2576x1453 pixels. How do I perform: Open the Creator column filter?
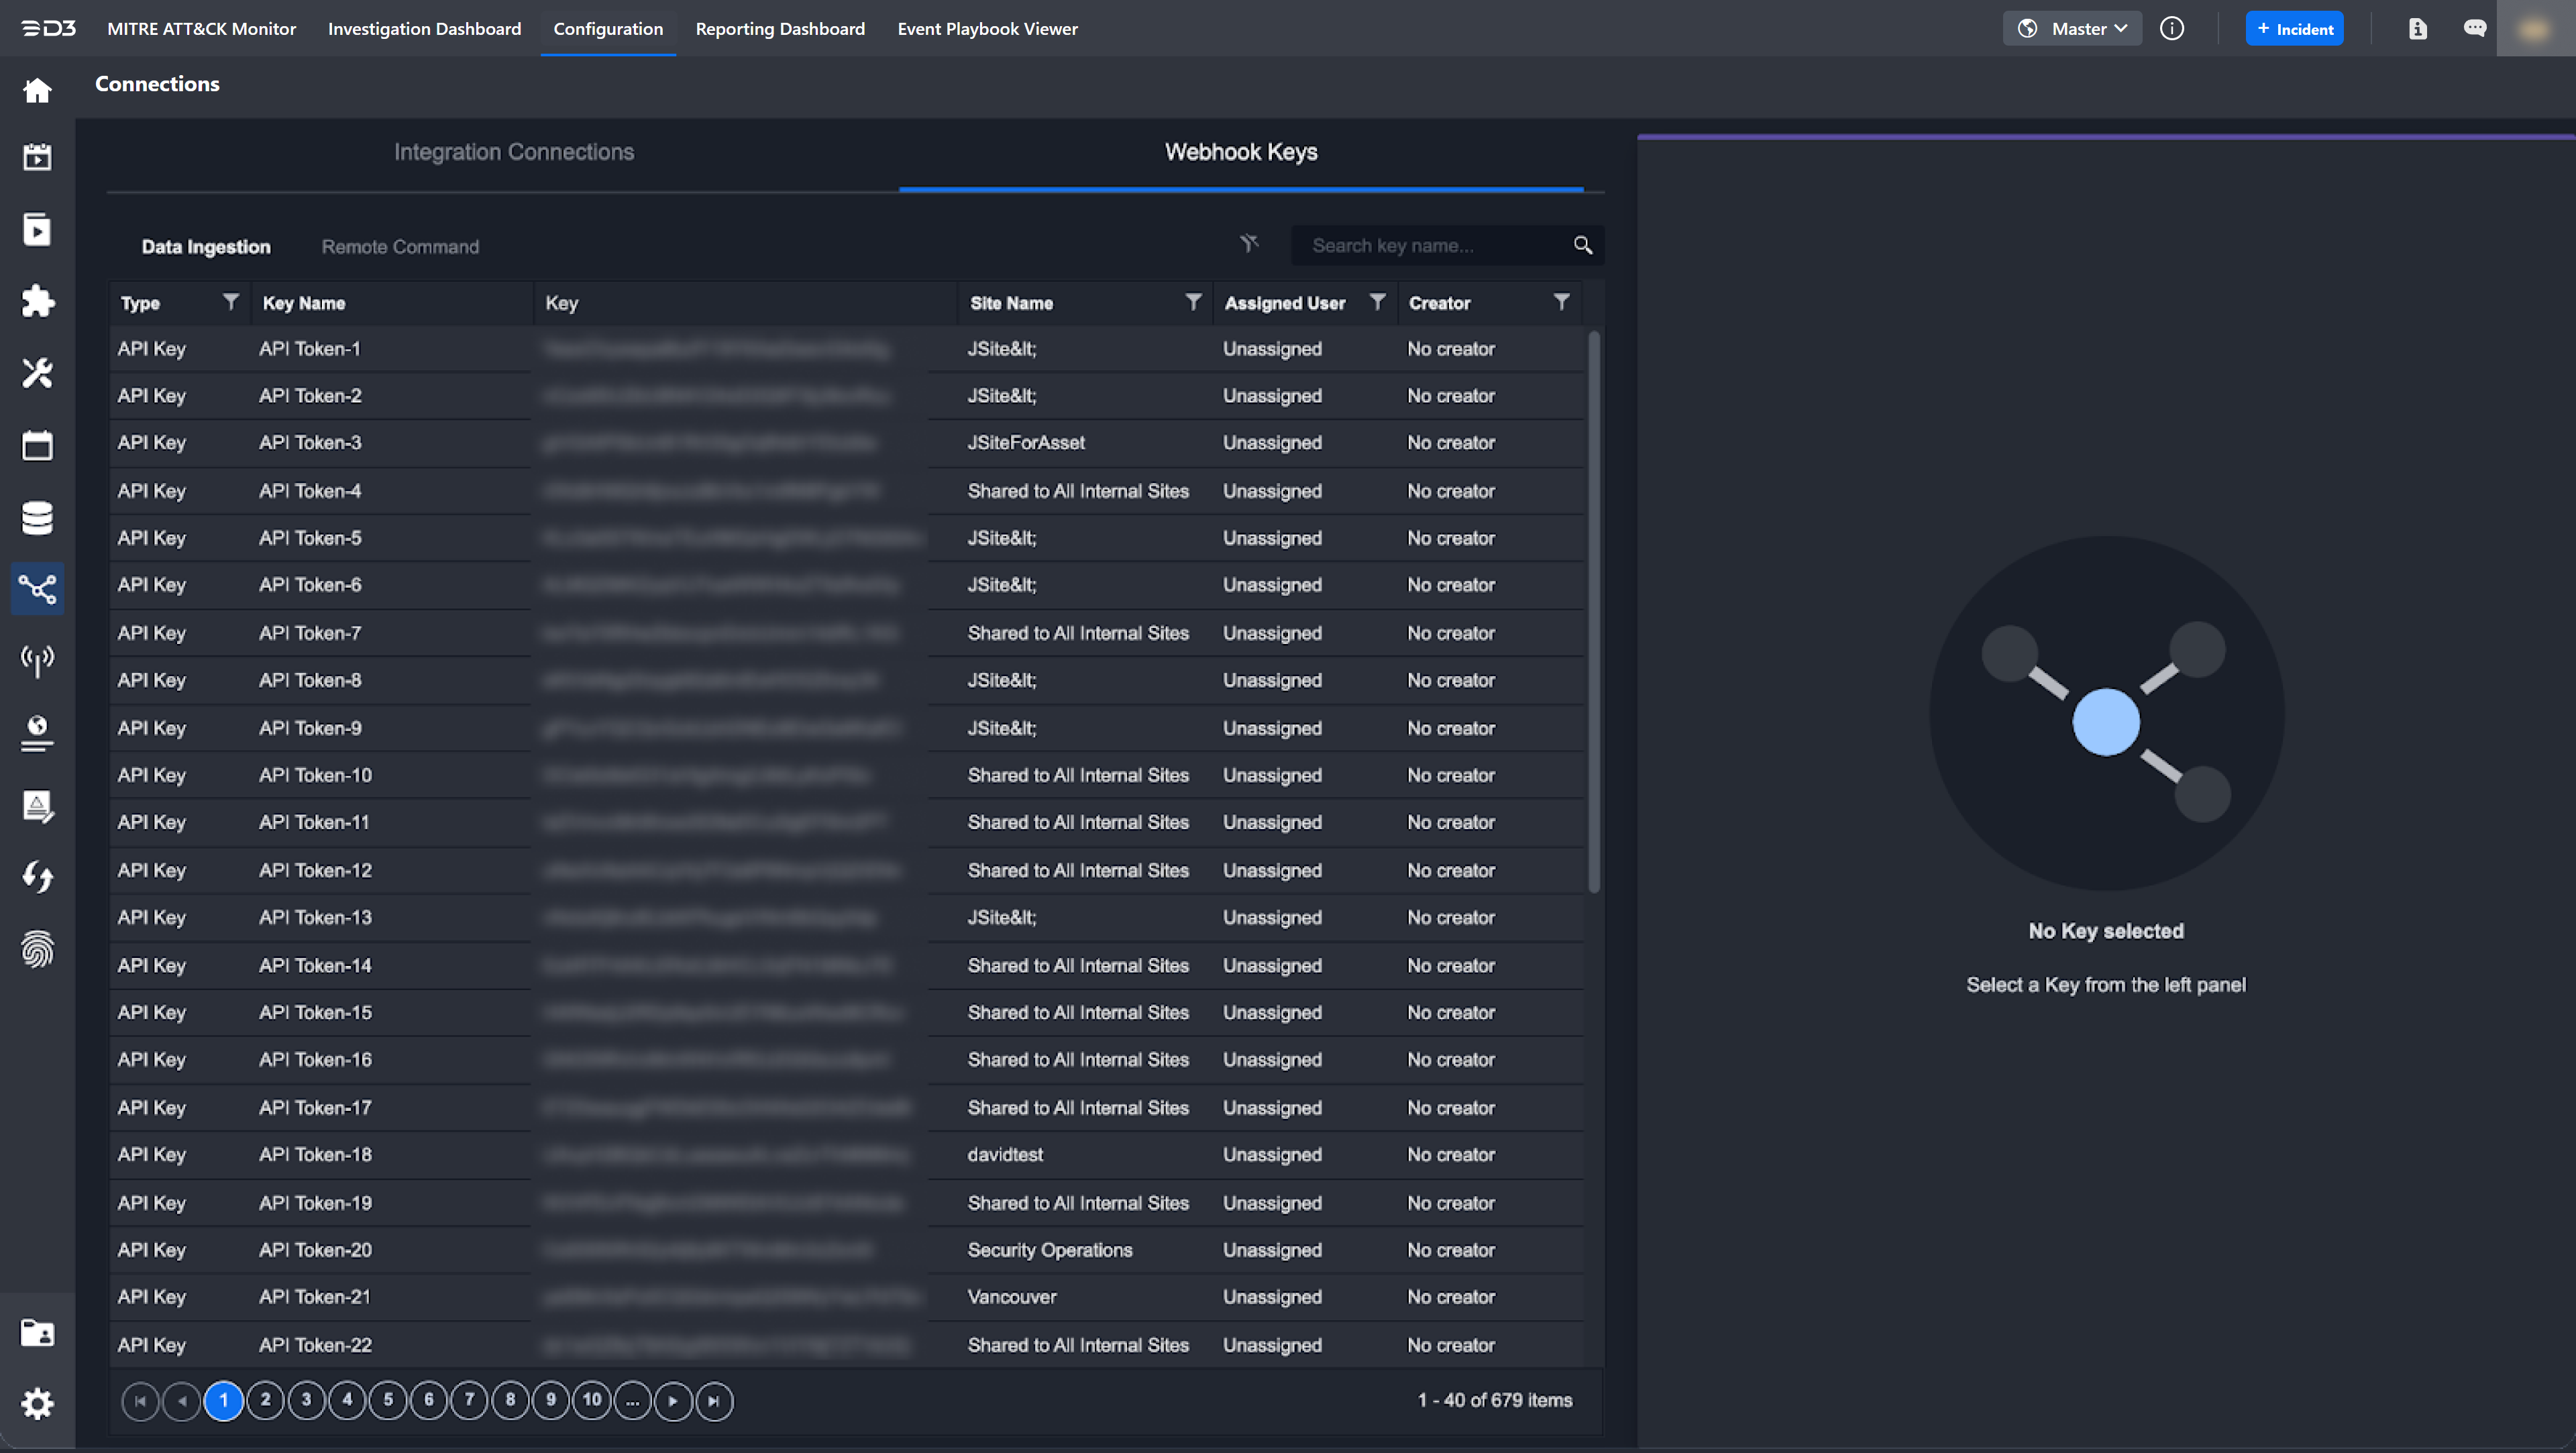[x=1561, y=302]
